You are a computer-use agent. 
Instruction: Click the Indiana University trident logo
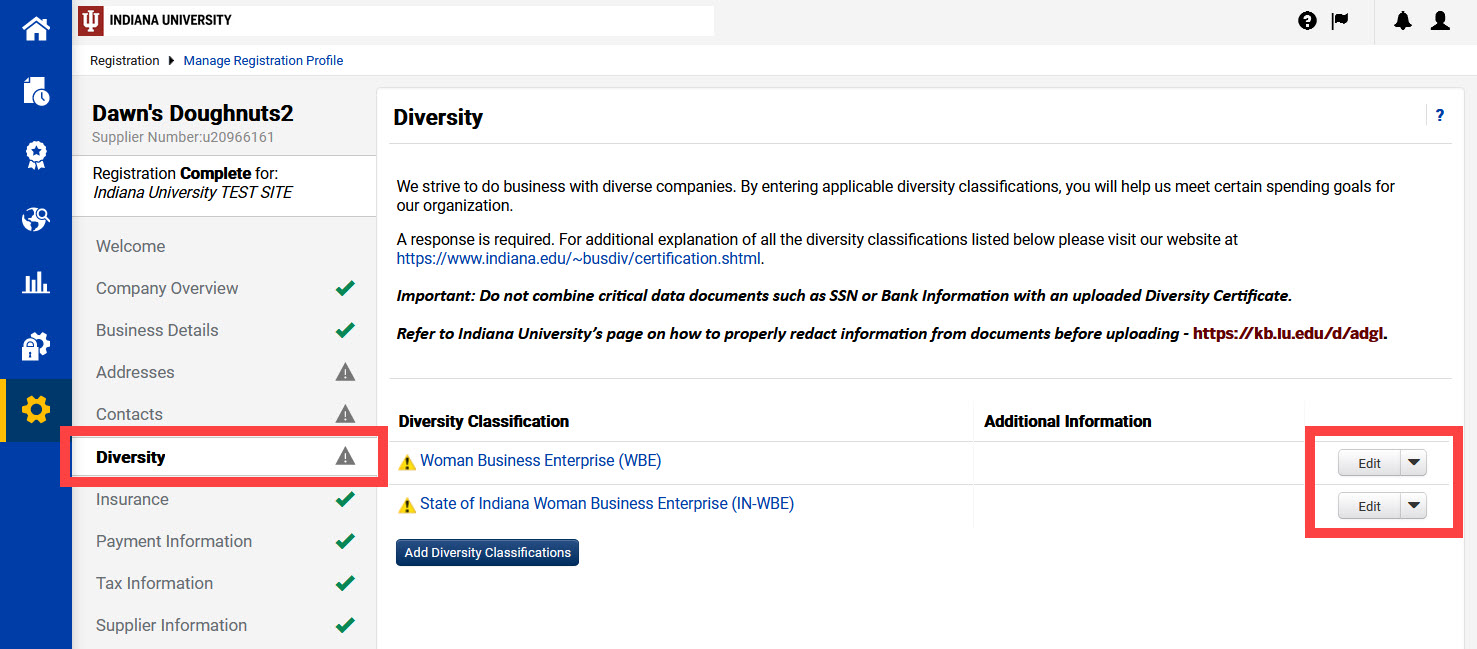pyautogui.click(x=90, y=20)
